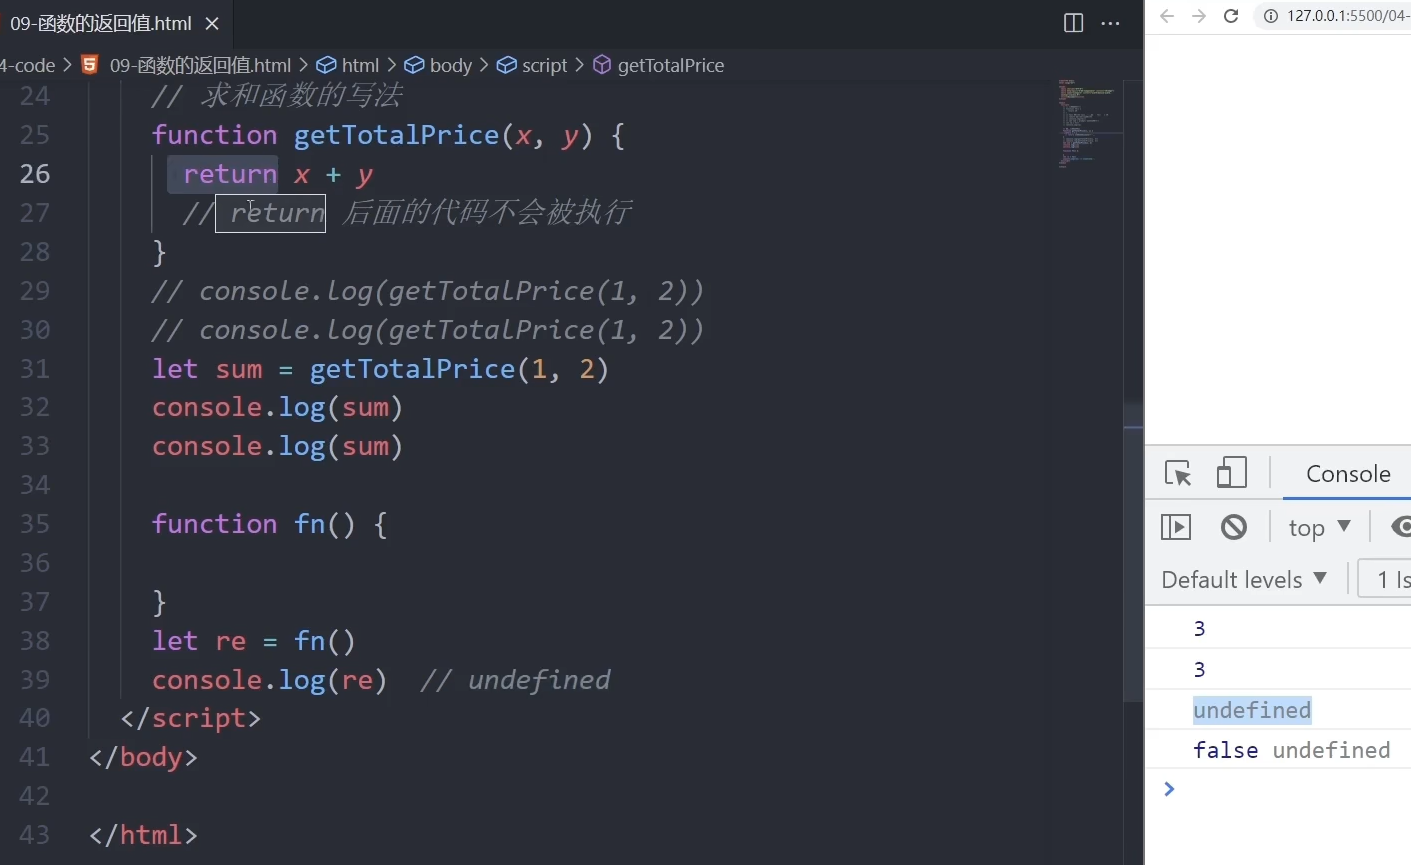1411x865 pixels.
Task: Select the body element breadcrumb
Action: click(439, 65)
